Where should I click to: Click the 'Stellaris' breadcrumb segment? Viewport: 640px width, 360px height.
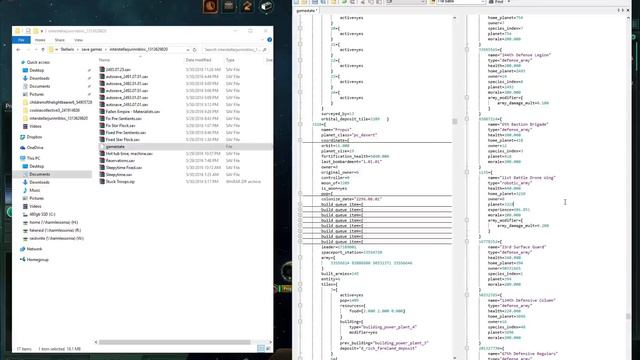click(67, 49)
